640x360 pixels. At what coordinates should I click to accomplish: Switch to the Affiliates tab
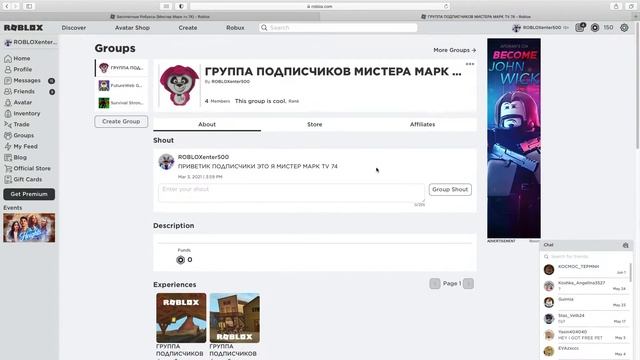pyautogui.click(x=422, y=124)
